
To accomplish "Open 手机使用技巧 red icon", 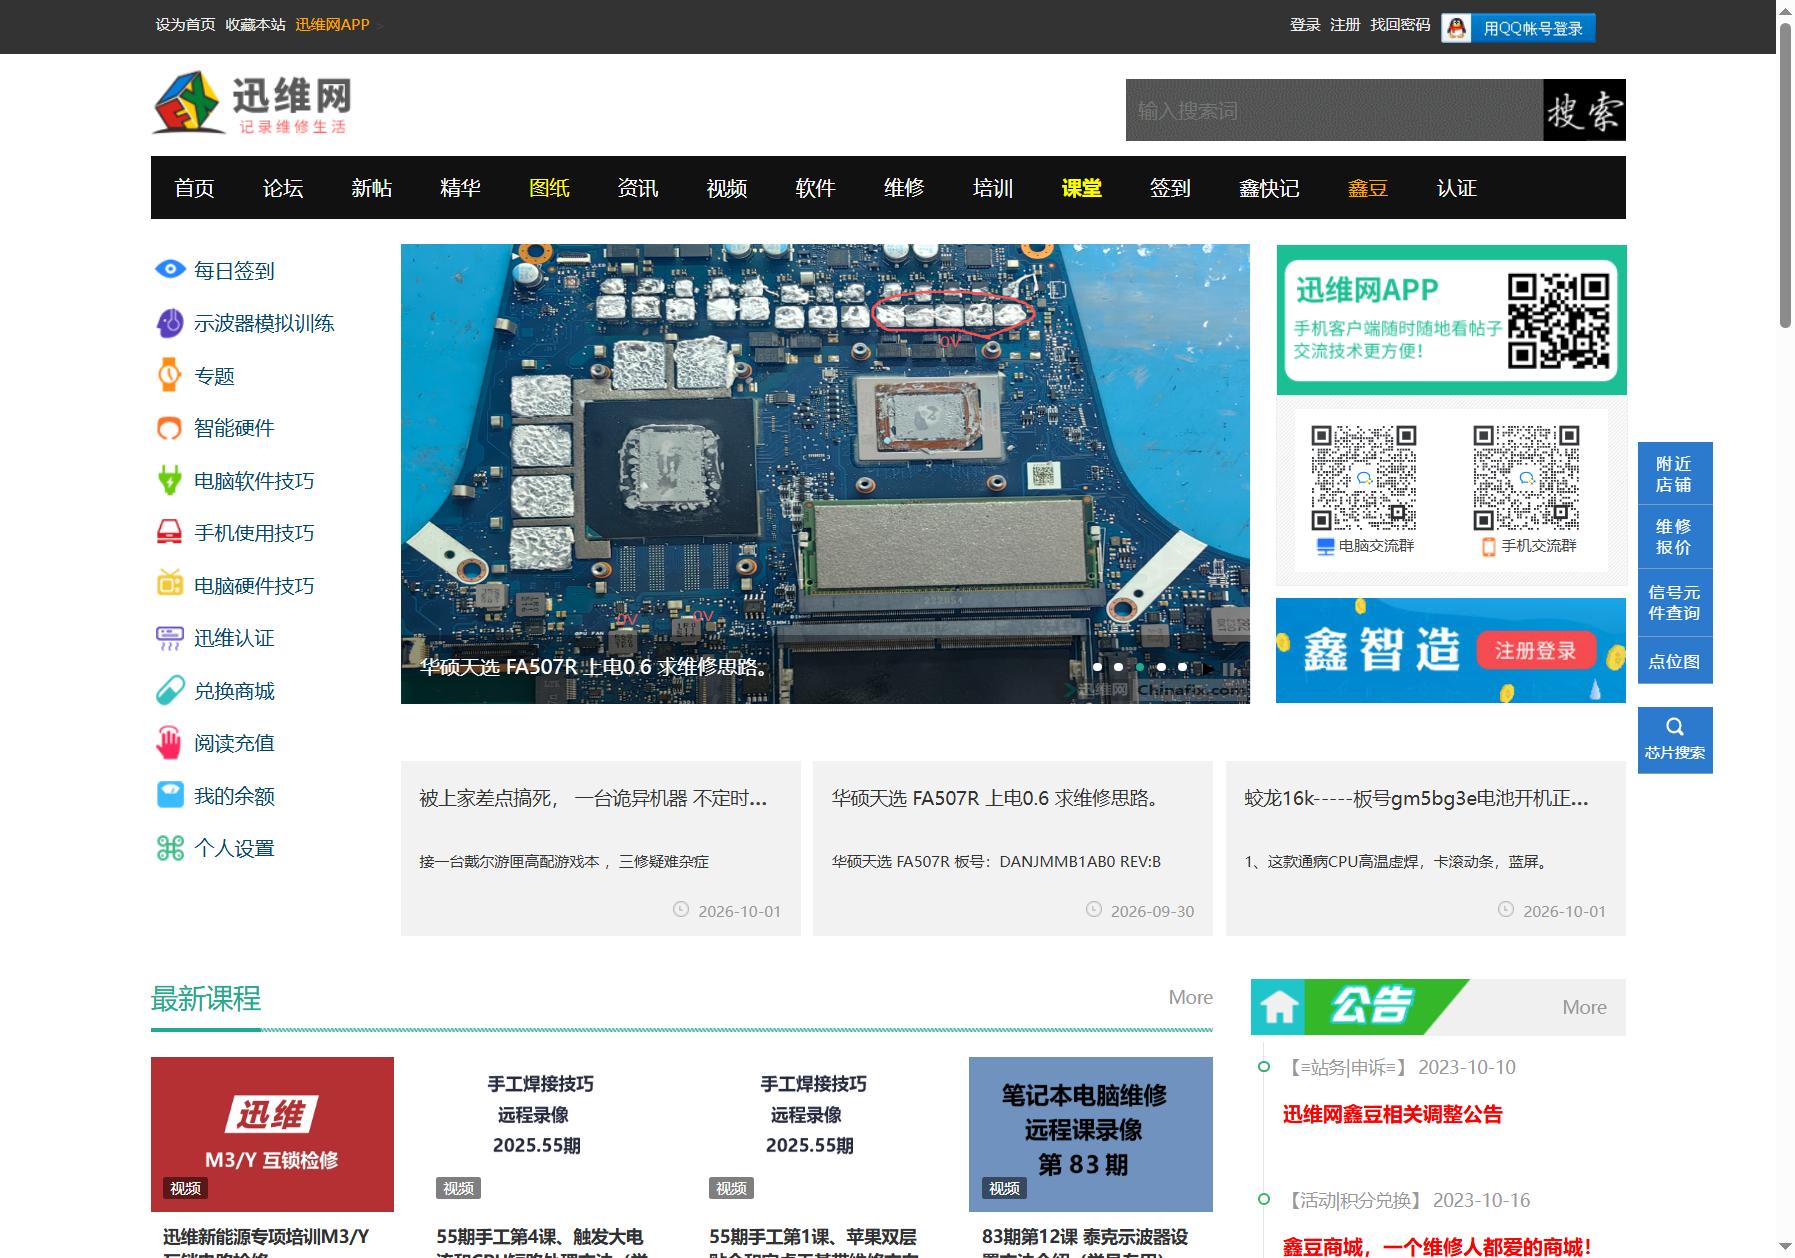I will point(170,532).
